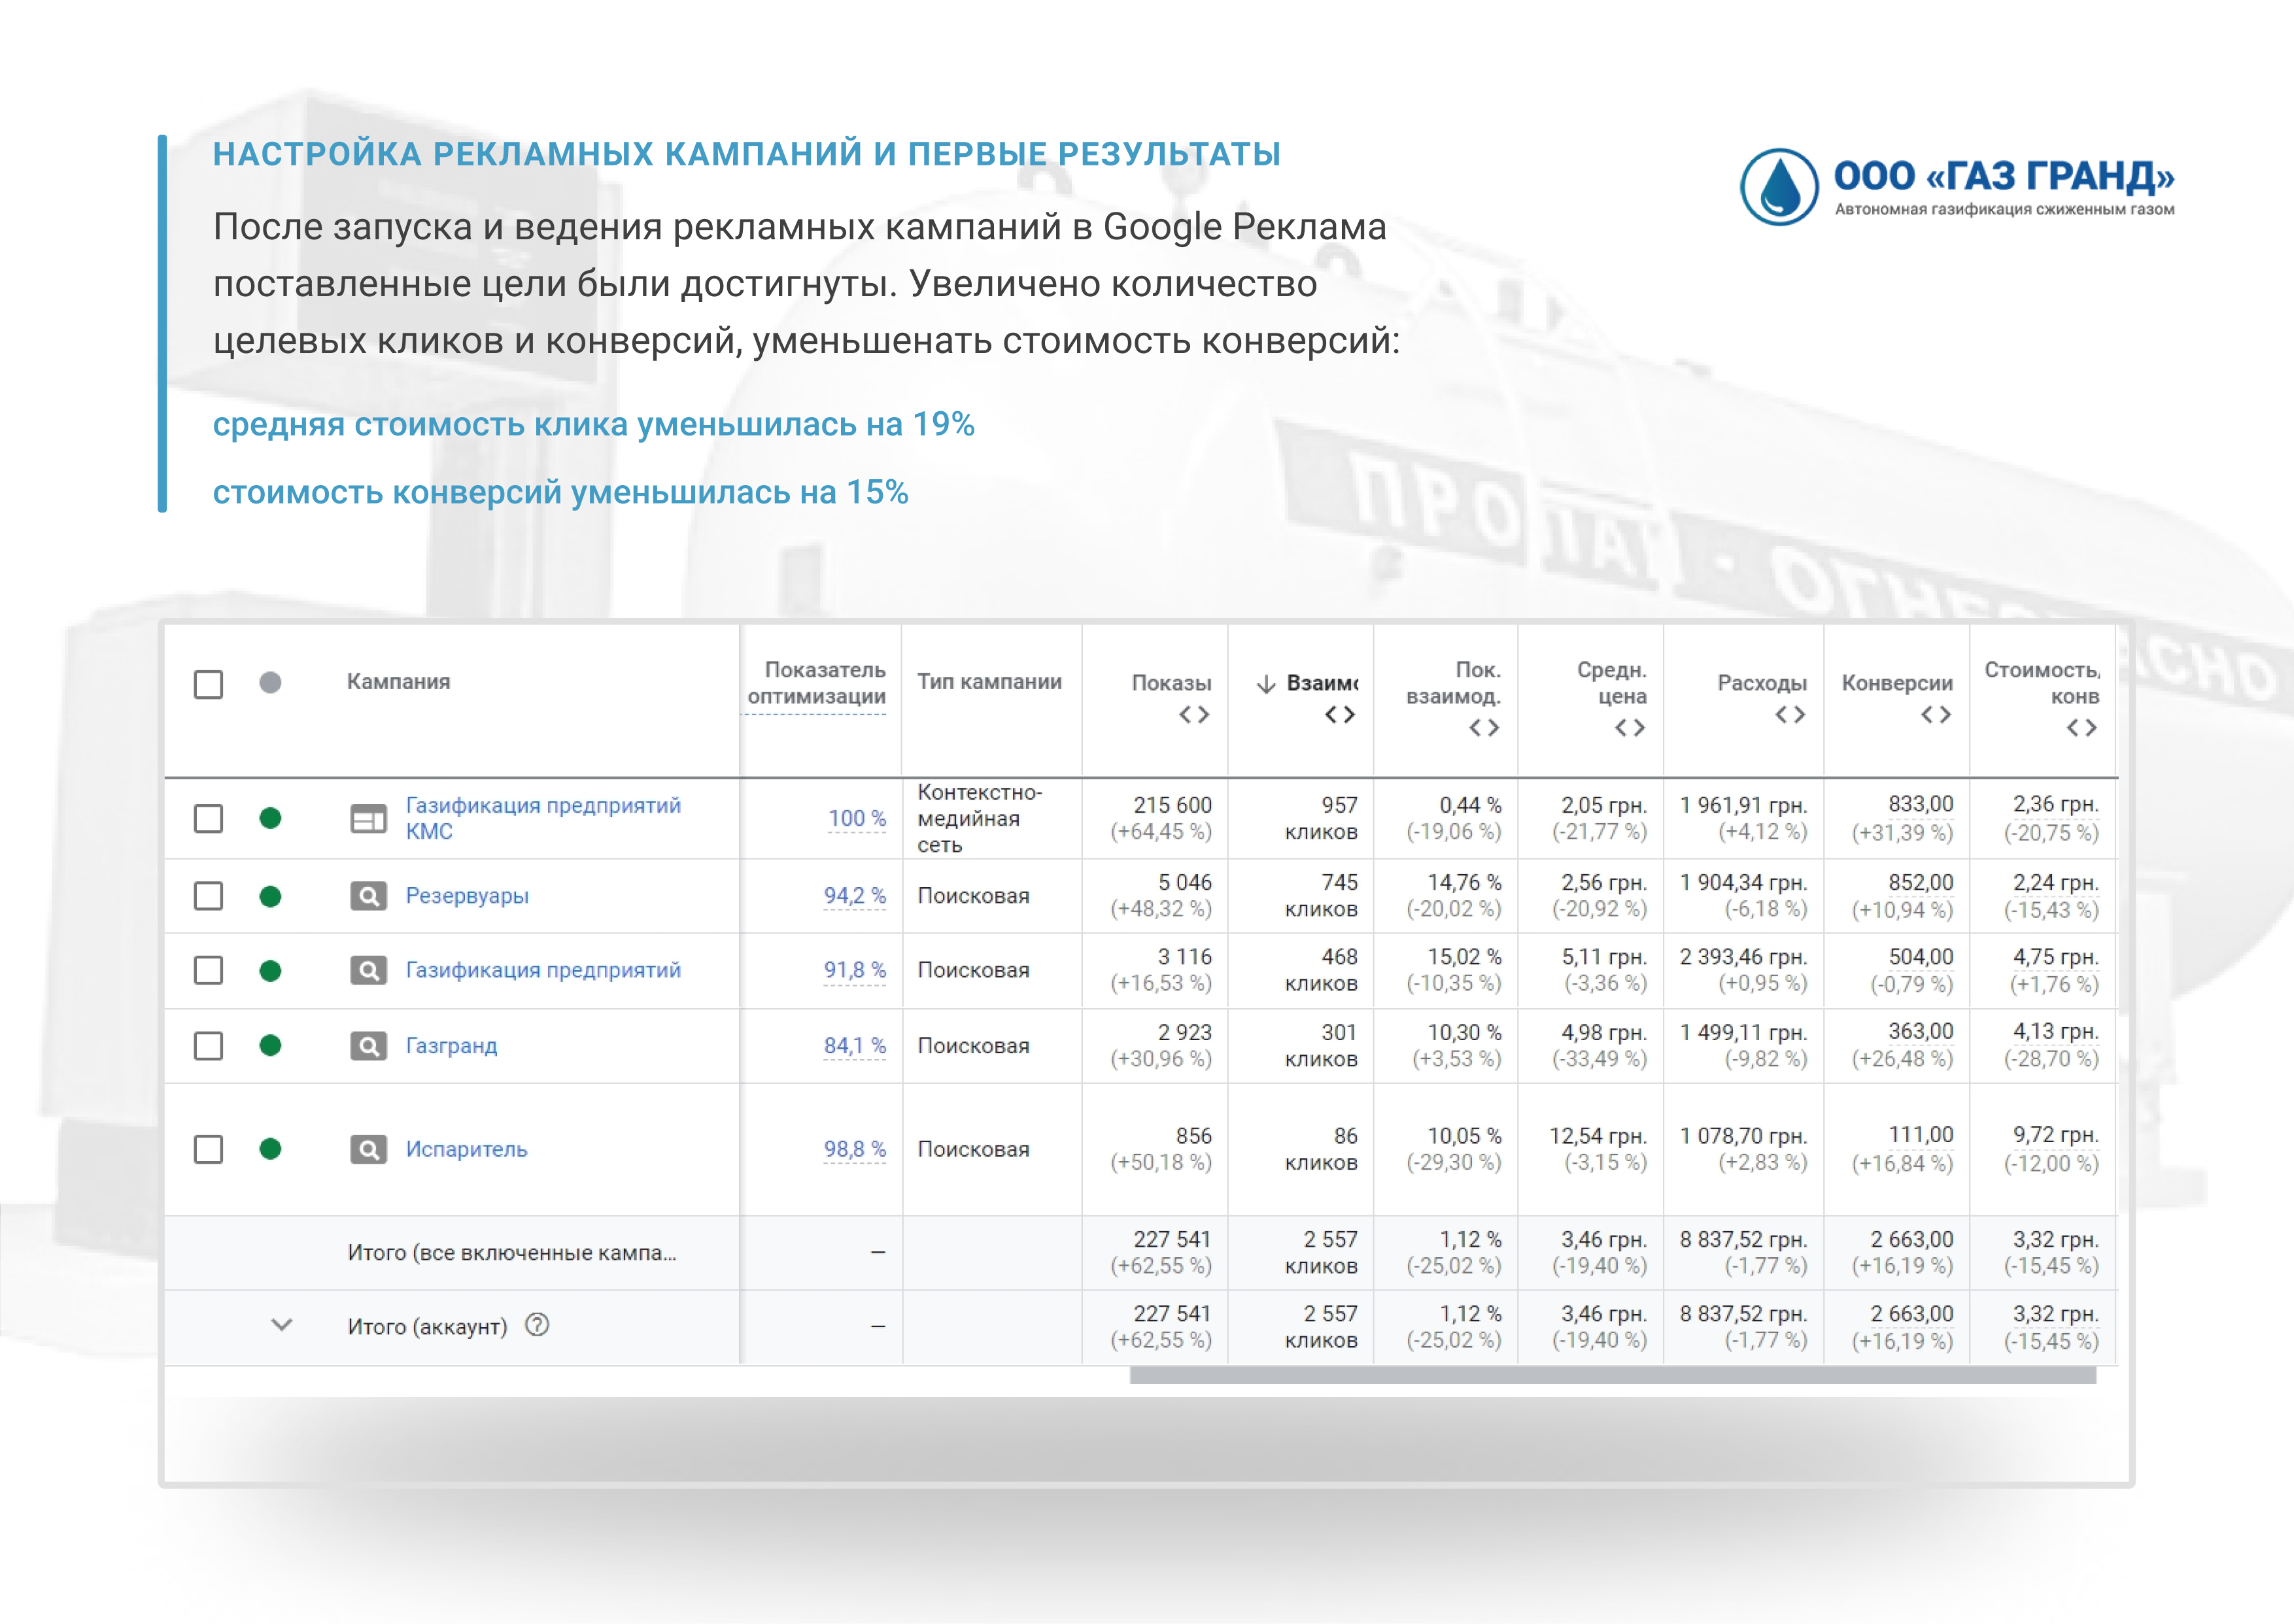The image size is (2294, 1624).
Task: Click green status dot of Газгранд
Action: pos(270,1045)
